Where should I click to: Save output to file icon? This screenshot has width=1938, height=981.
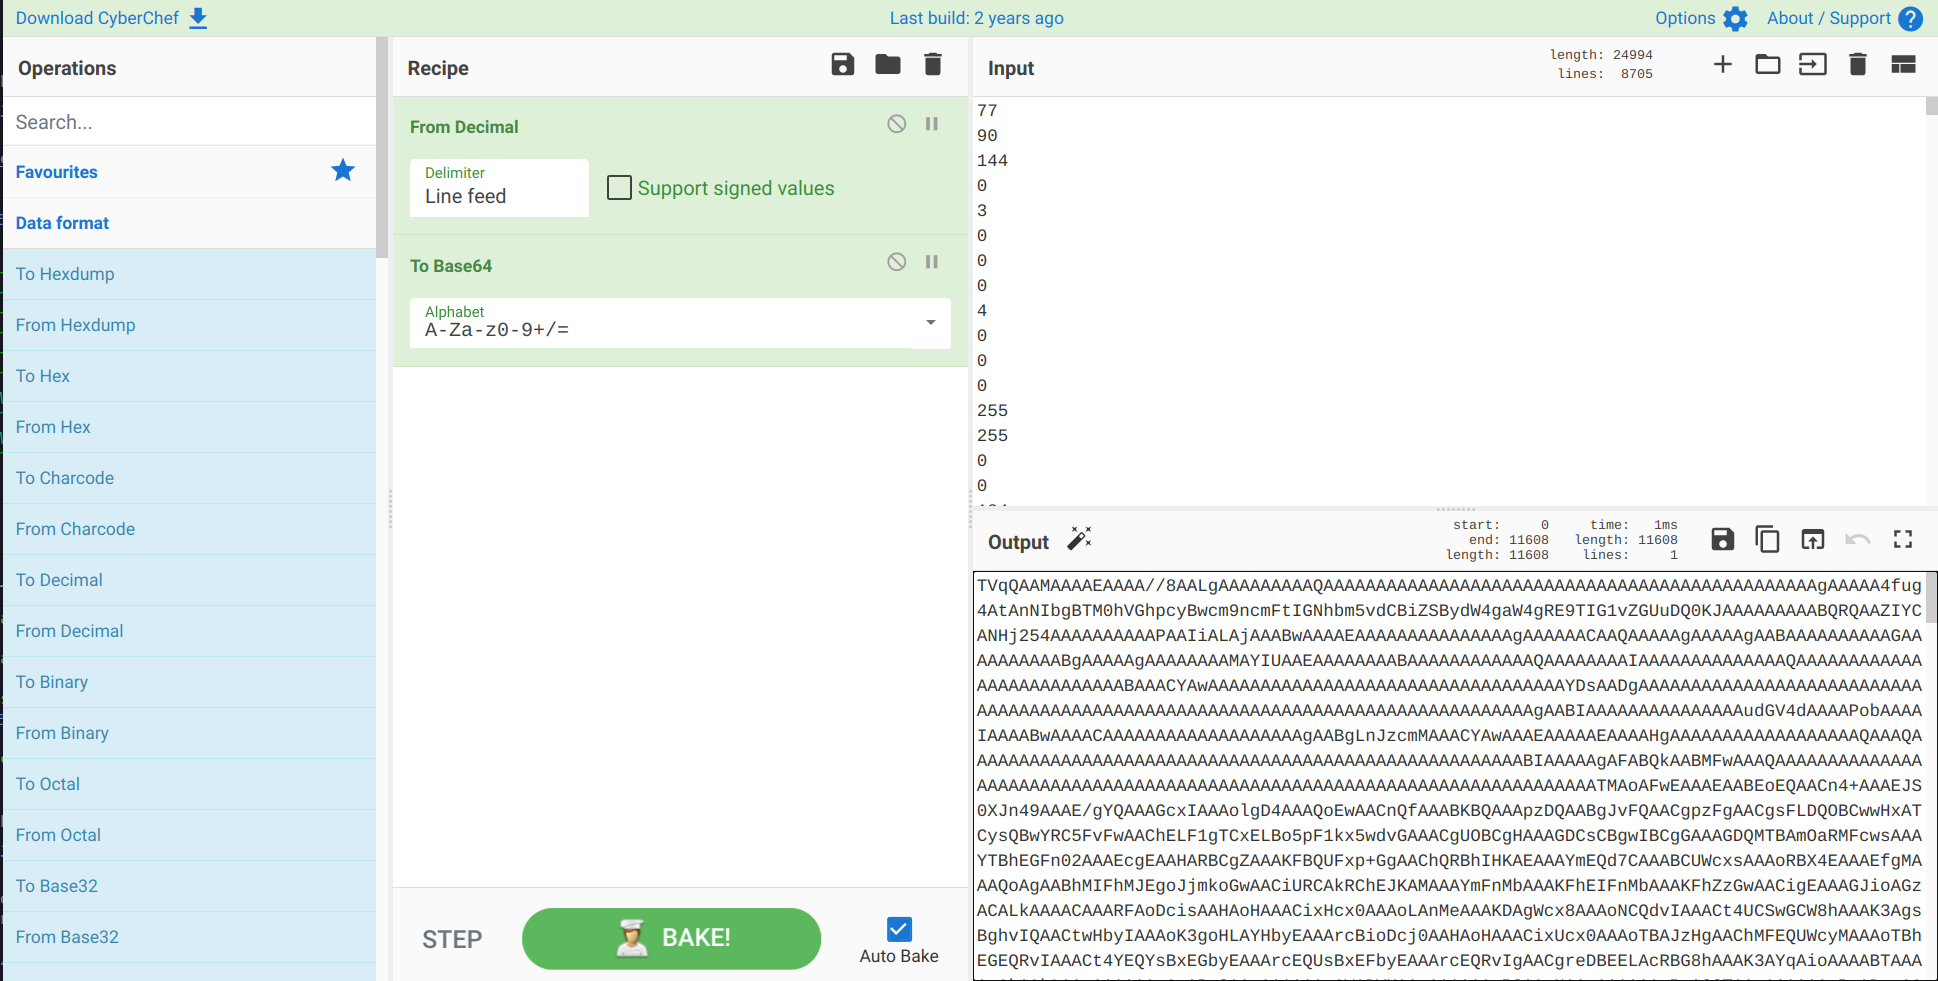pos(1723,540)
